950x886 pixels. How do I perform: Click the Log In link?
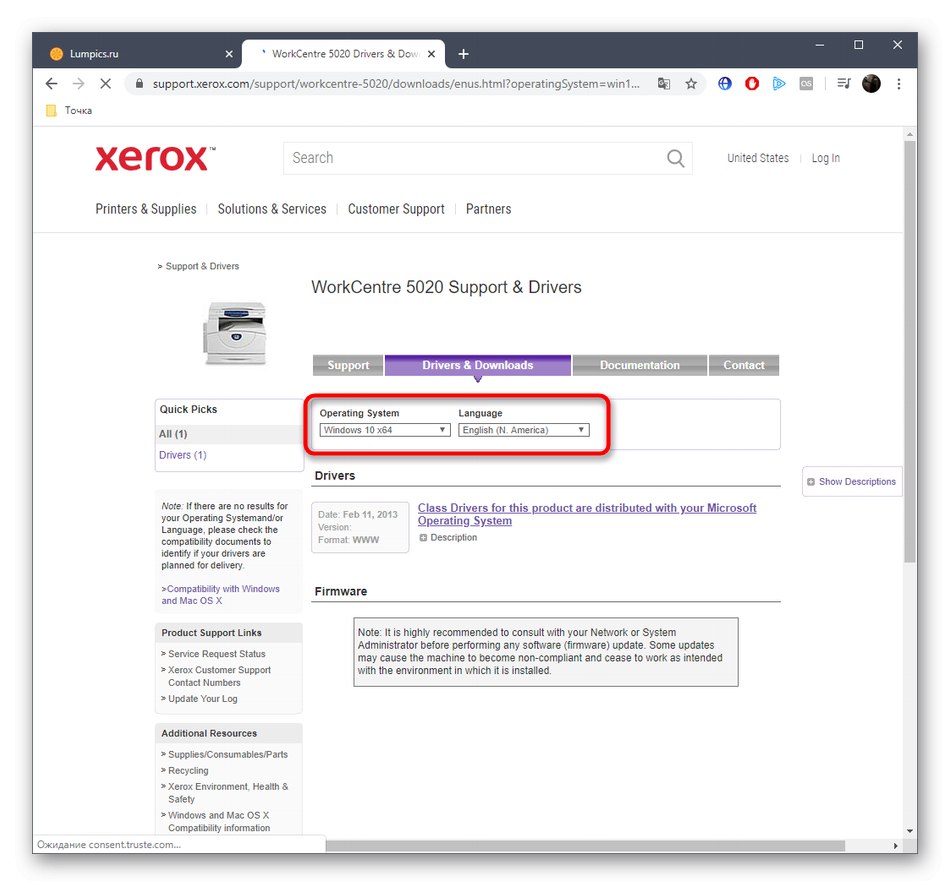(x=826, y=158)
